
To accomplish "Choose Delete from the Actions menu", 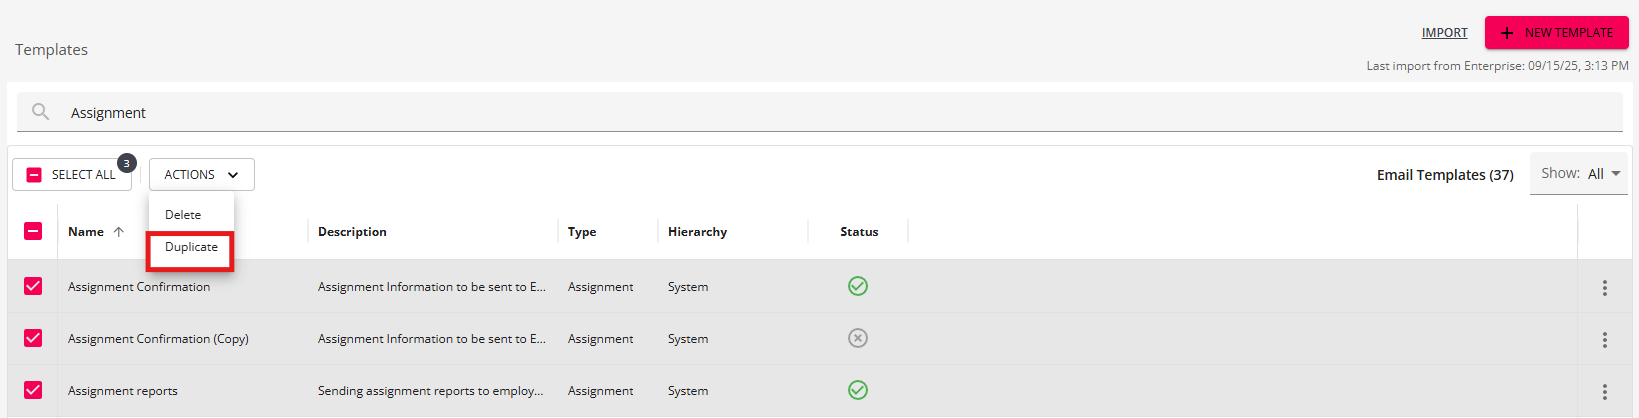I will [183, 215].
